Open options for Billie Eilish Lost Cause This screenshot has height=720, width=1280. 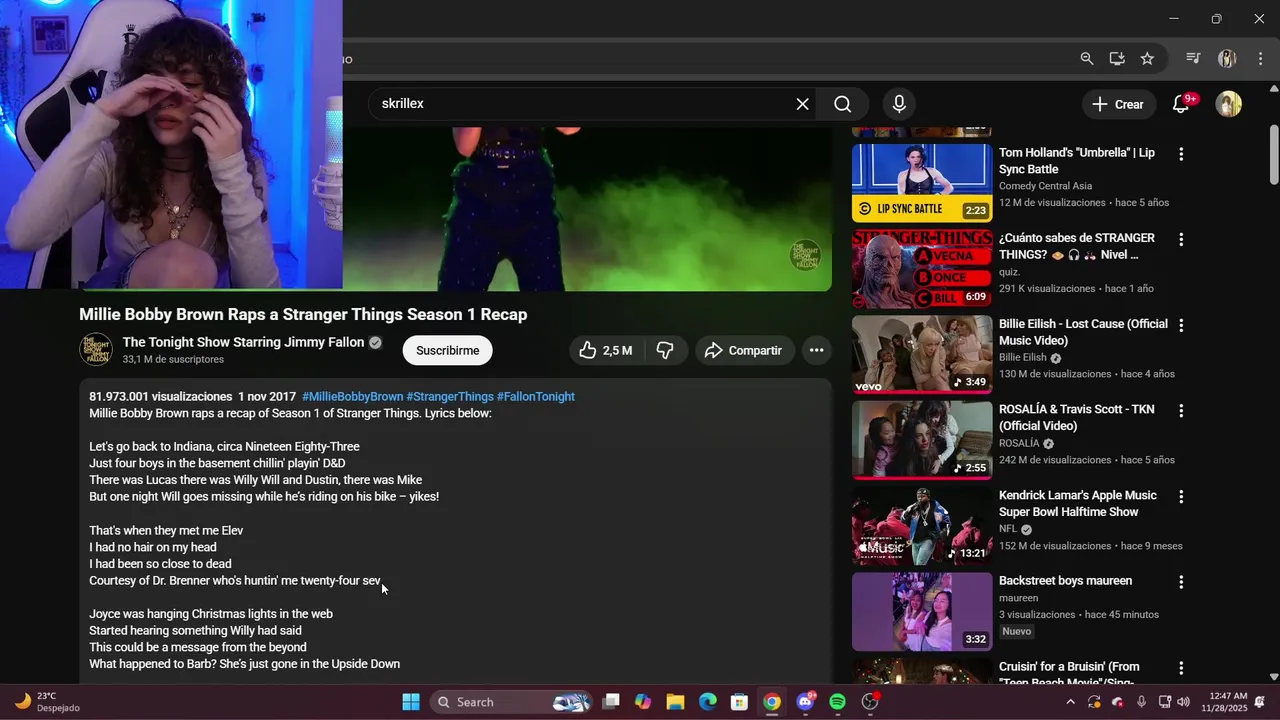(x=1181, y=325)
